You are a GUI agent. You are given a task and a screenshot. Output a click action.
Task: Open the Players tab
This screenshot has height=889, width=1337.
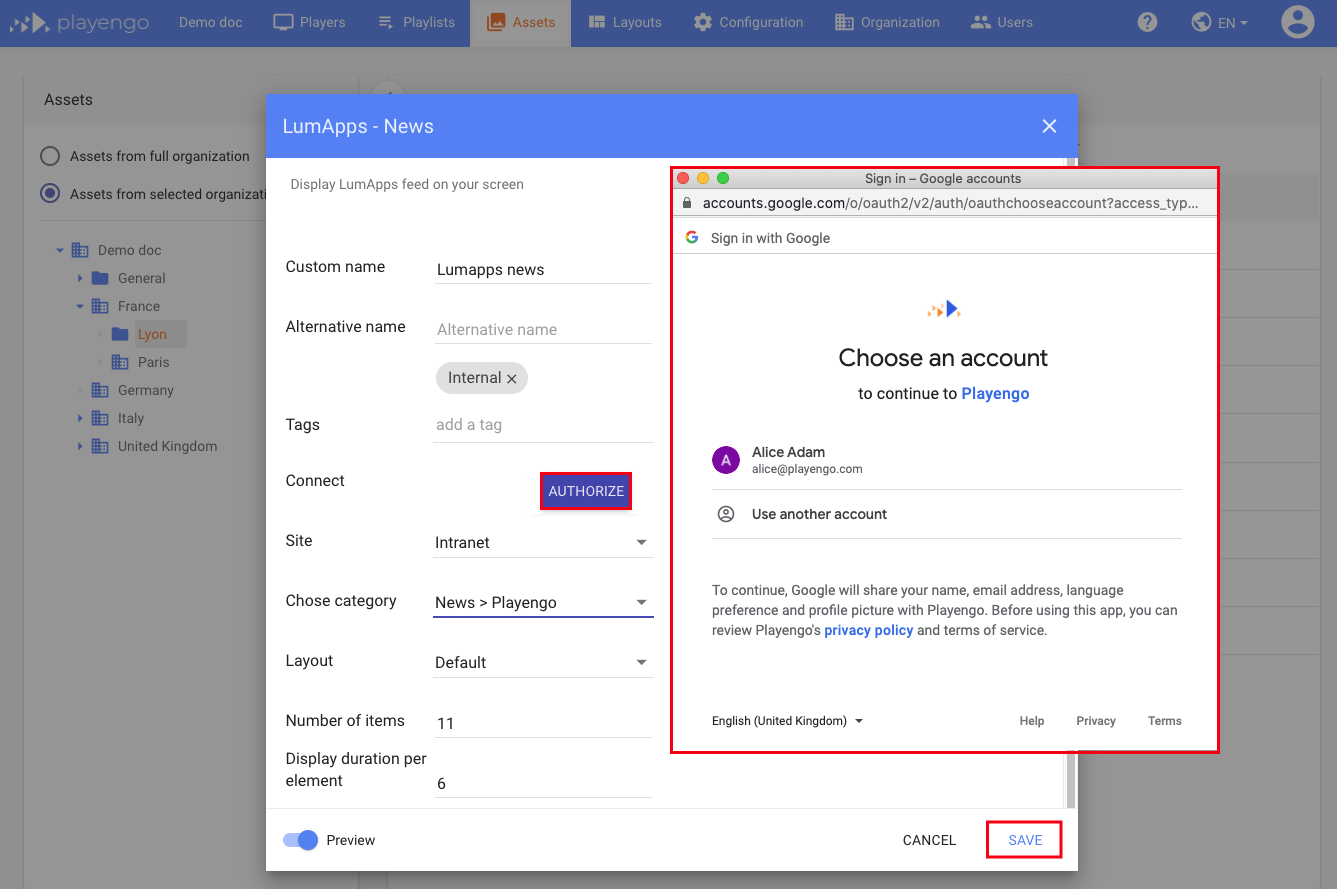[309, 22]
